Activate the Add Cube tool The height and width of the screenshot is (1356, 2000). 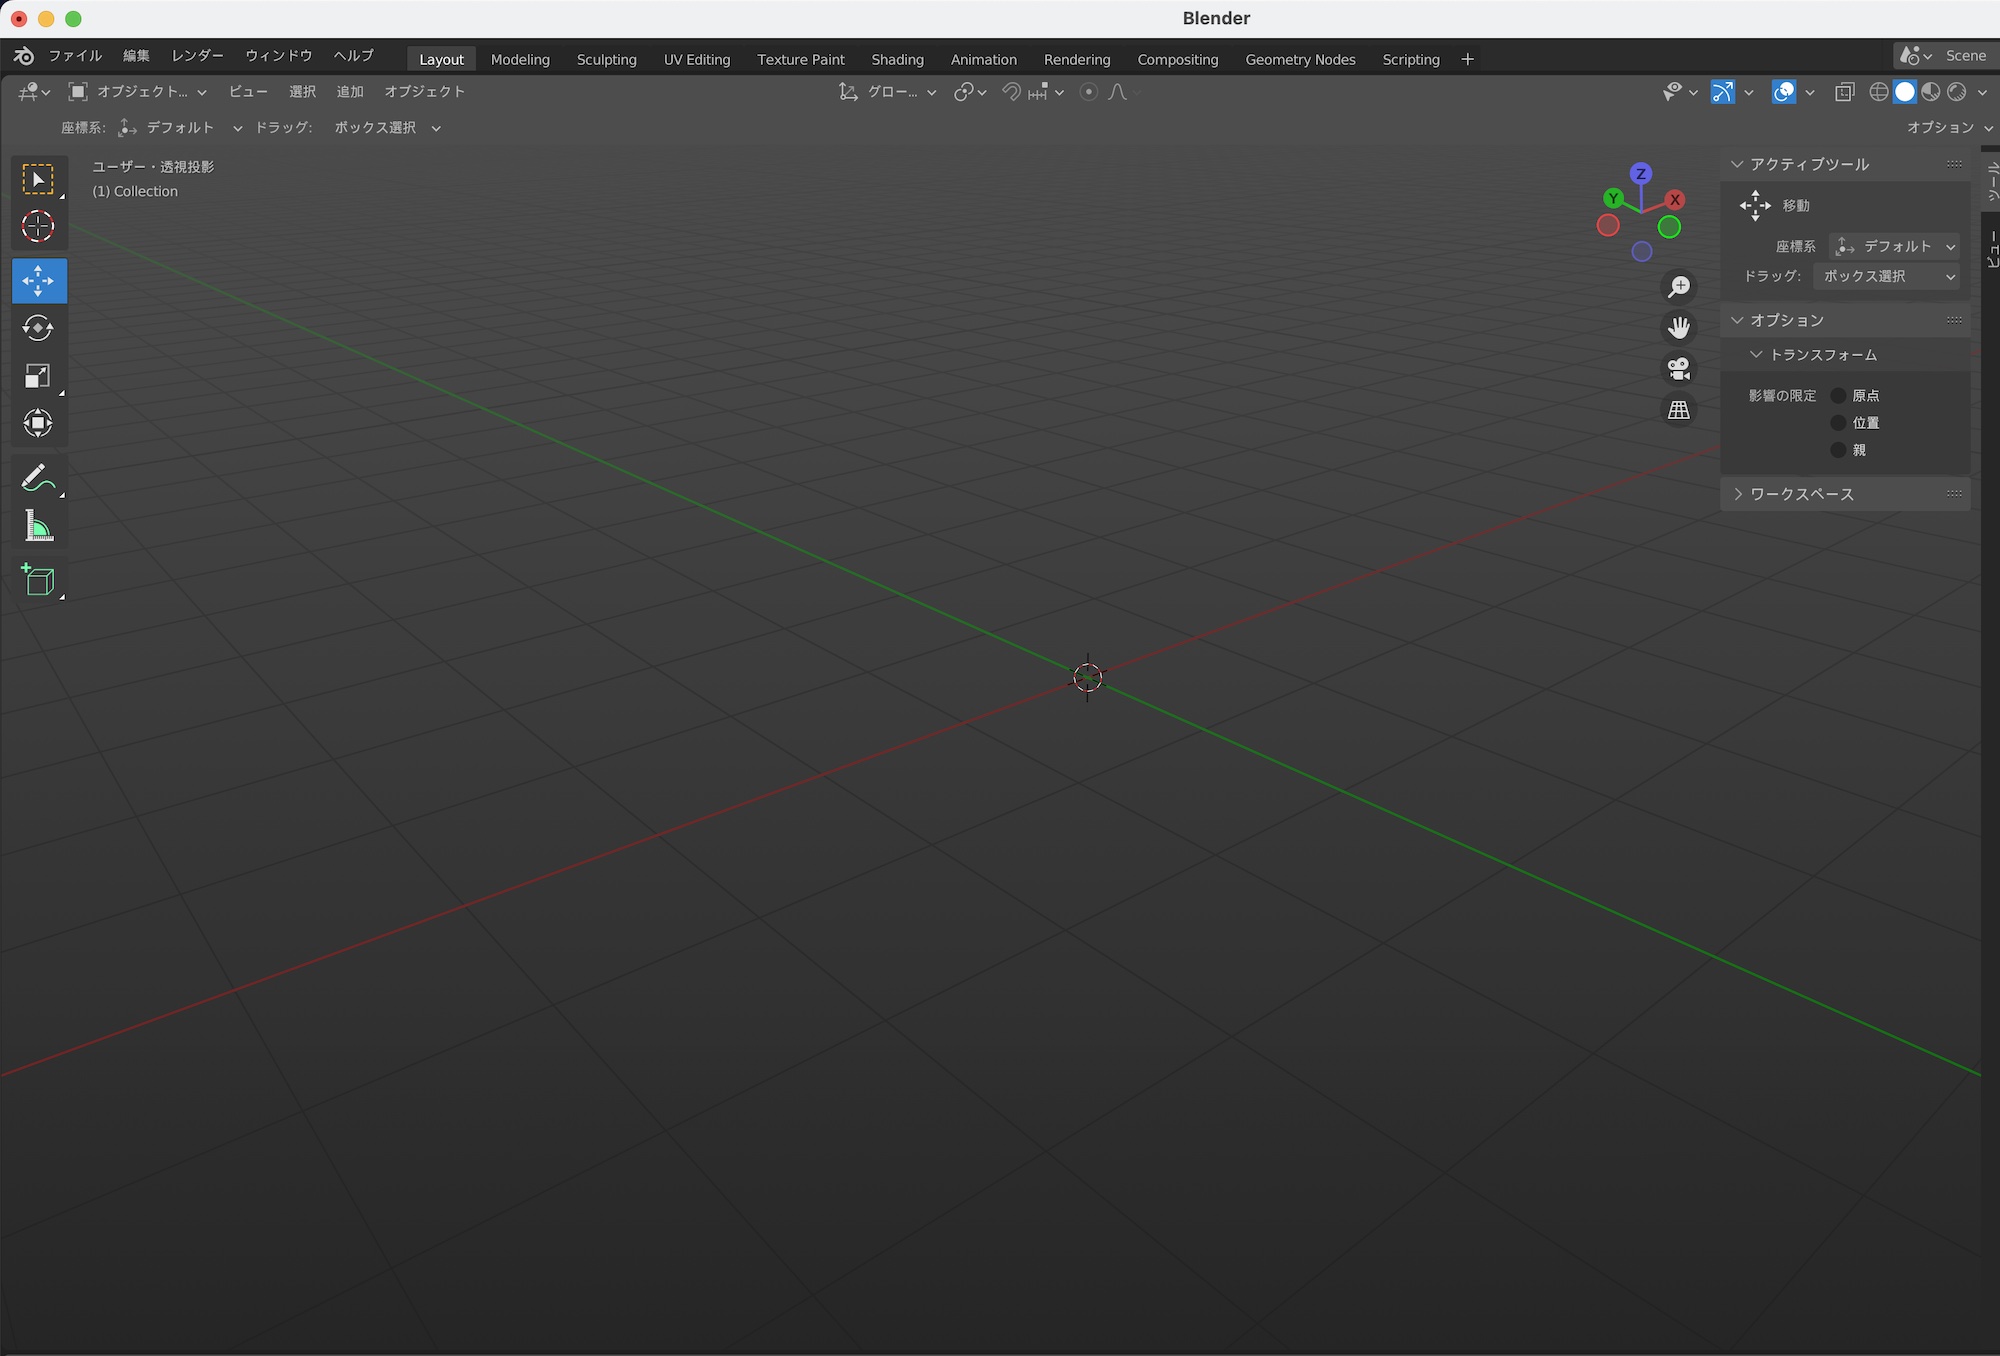pyautogui.click(x=38, y=580)
